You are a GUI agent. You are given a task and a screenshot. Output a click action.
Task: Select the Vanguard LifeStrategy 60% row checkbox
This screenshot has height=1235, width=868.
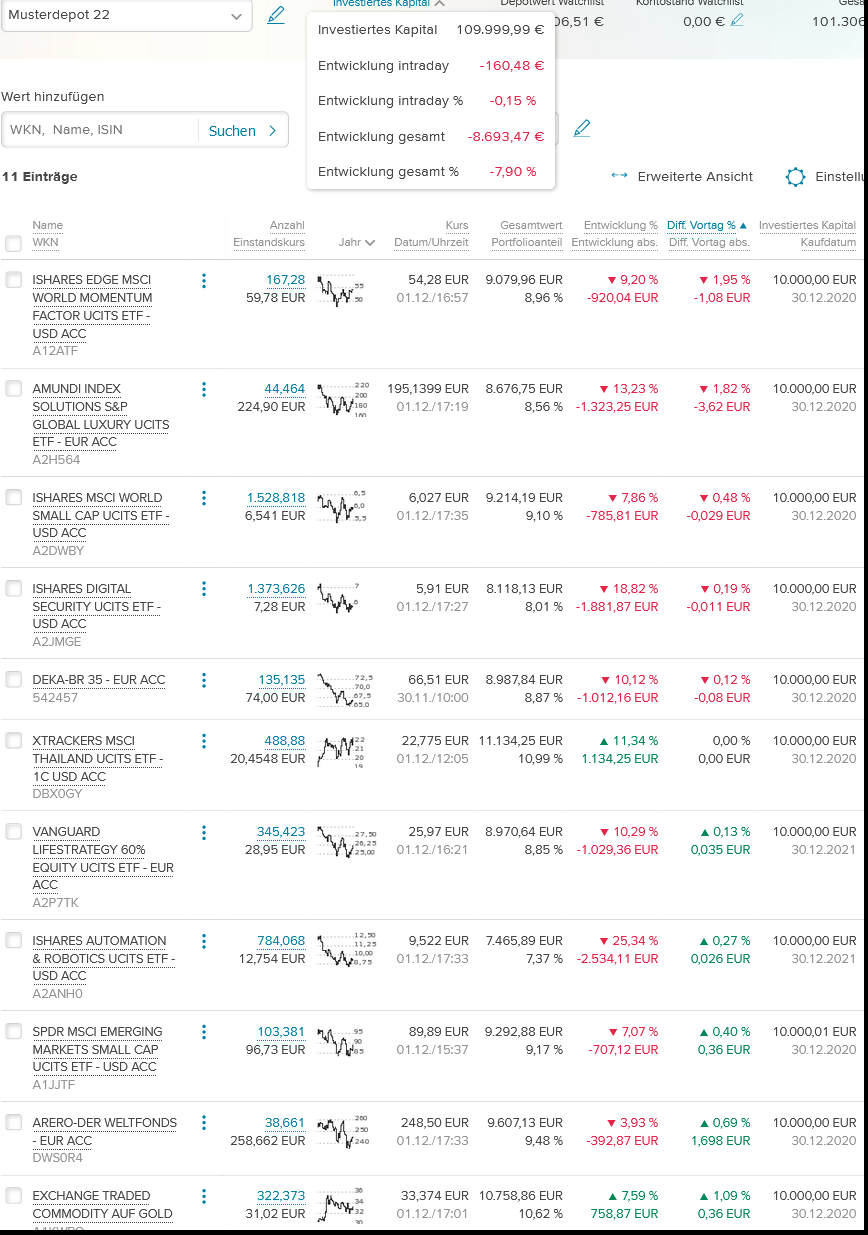pos(13,832)
